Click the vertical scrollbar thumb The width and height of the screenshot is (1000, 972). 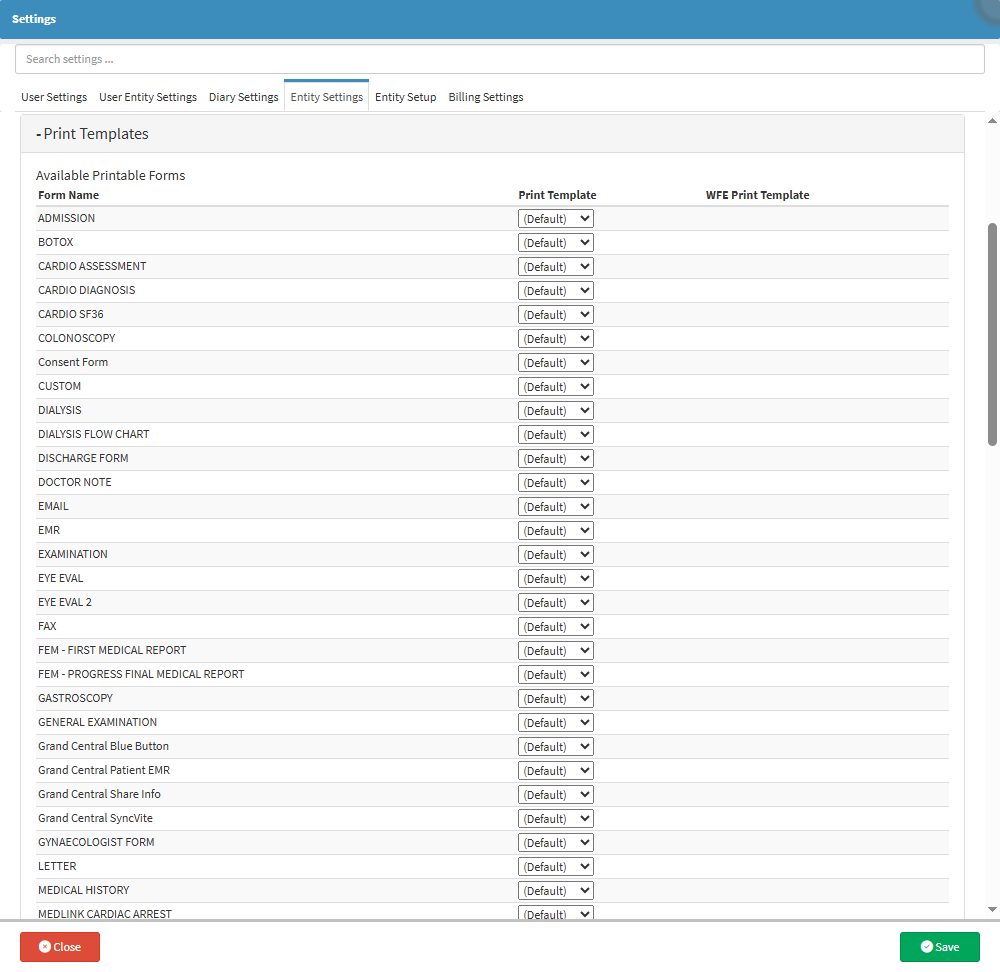[992, 333]
